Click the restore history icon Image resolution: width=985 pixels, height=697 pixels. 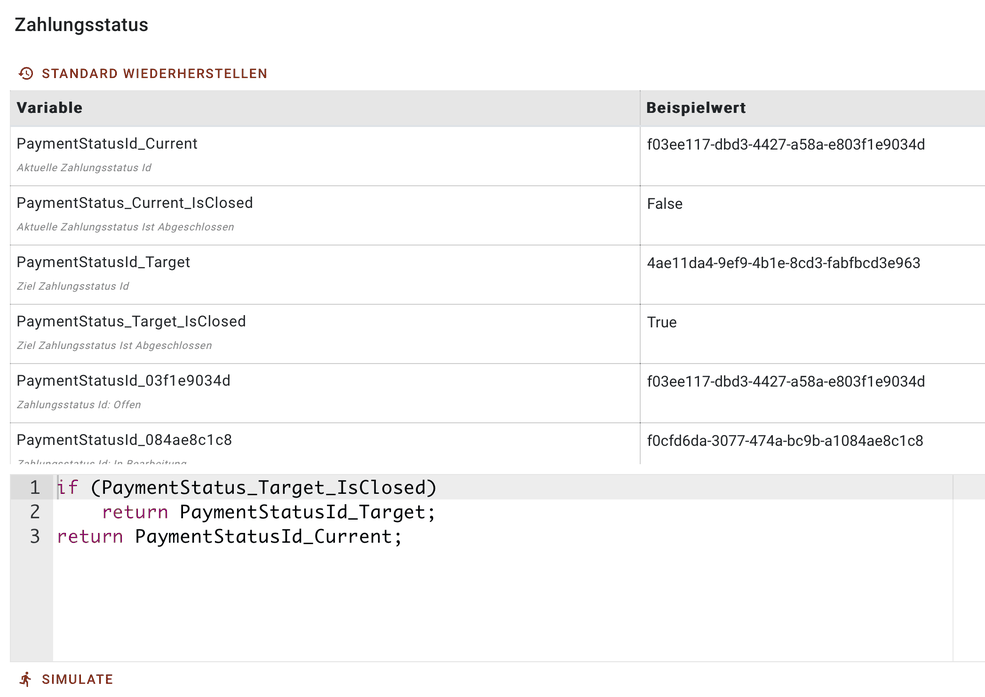coord(26,73)
